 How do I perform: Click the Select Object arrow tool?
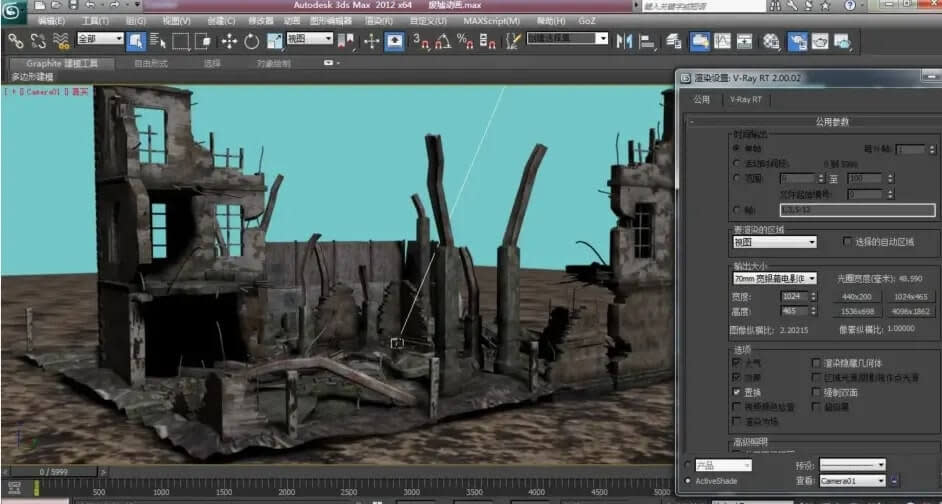pos(136,41)
